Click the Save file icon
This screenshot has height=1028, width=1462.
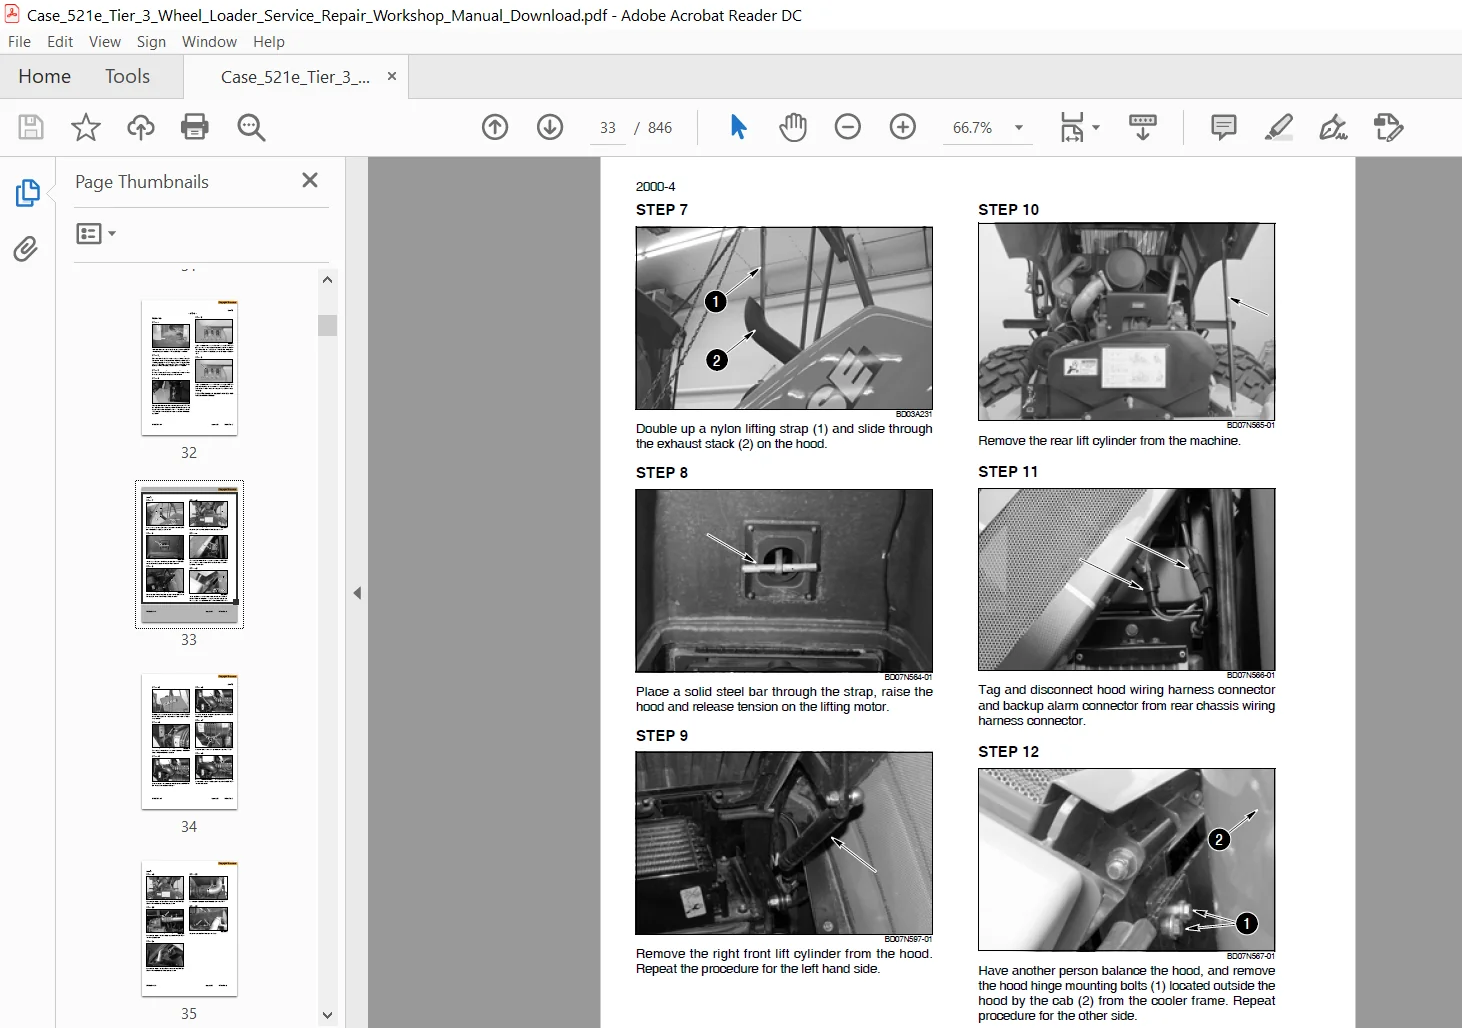(31, 127)
